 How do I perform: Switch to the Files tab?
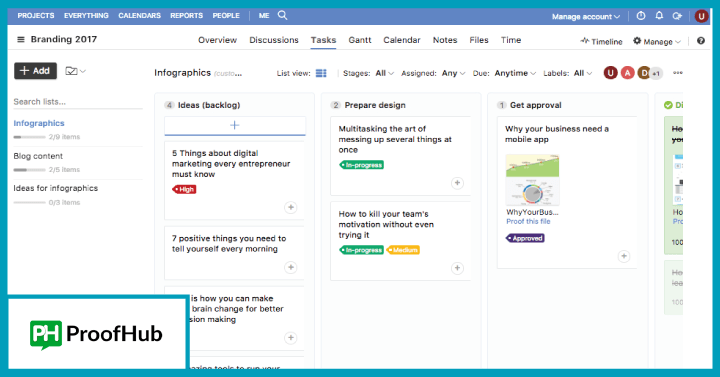click(479, 40)
